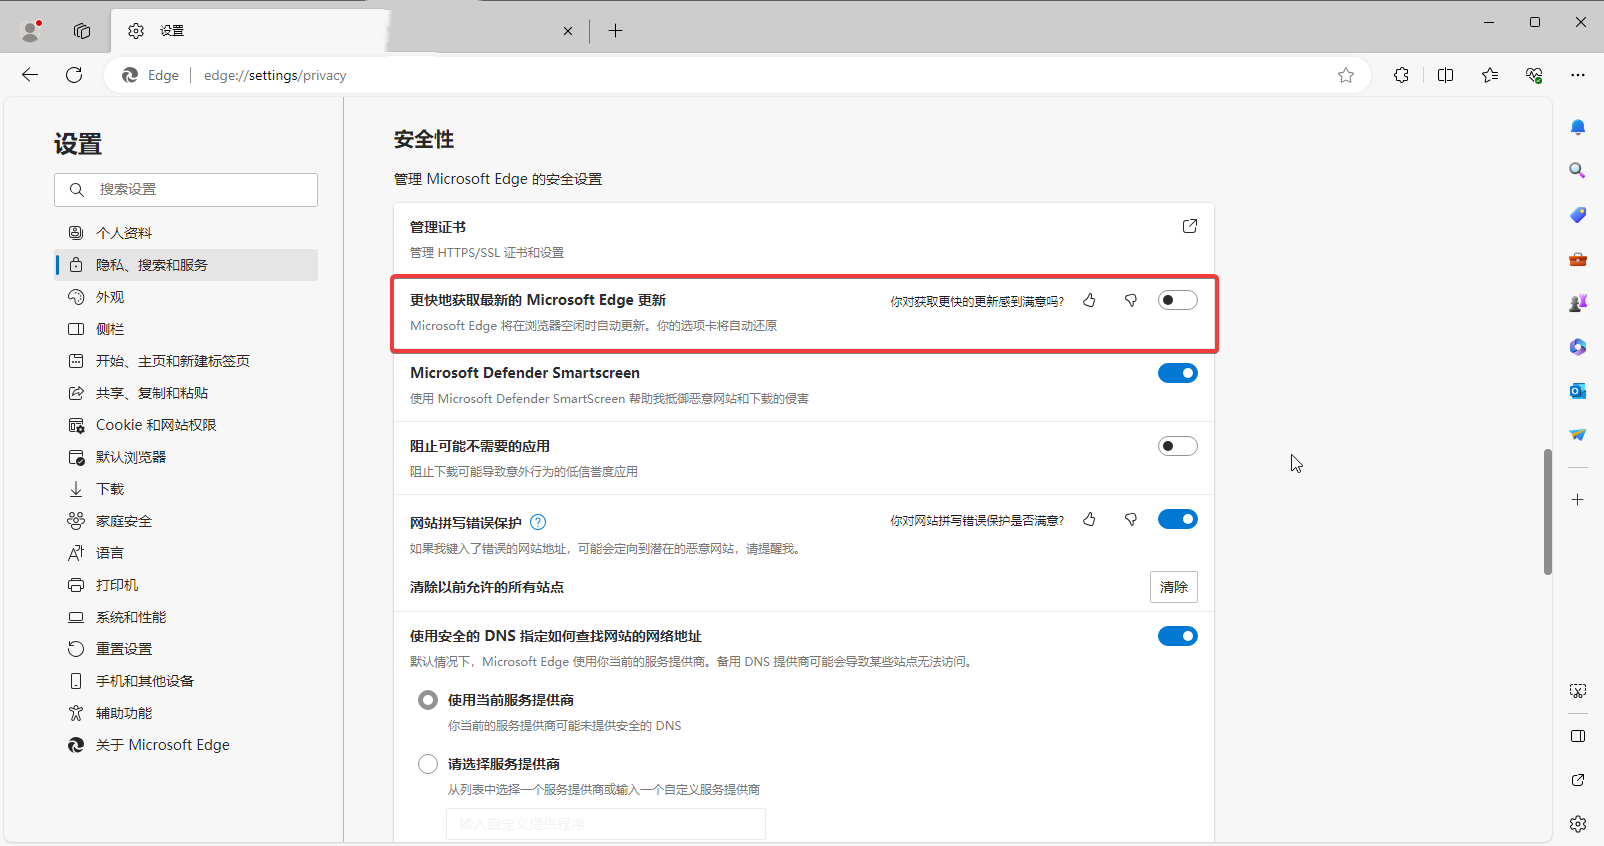Refresh the settings page

[74, 75]
